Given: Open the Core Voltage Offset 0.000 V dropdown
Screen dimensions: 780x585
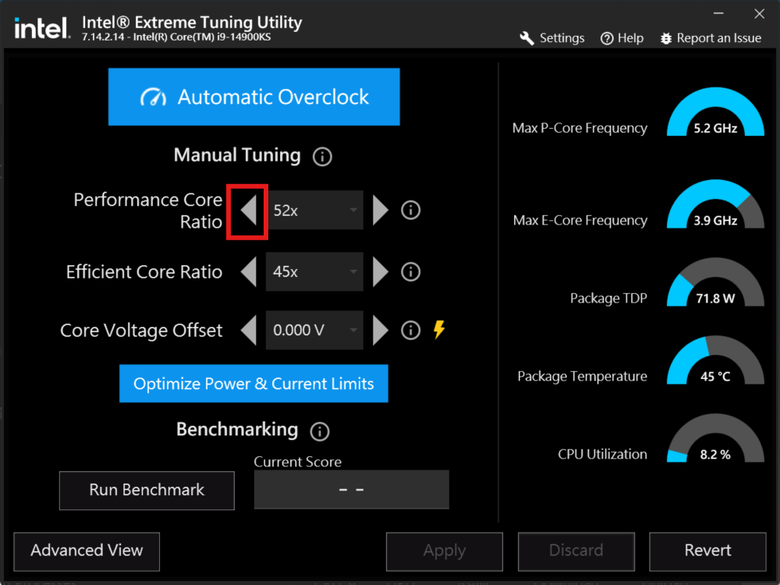Looking at the screenshot, I should pos(314,330).
